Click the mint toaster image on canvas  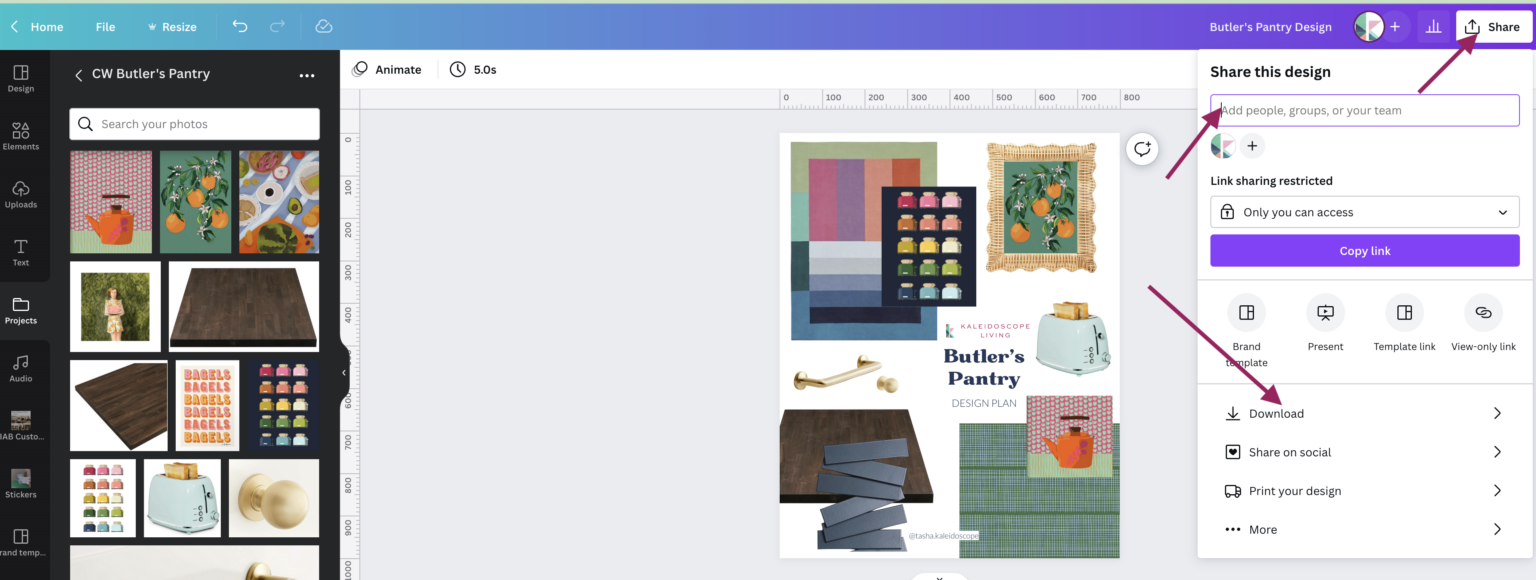point(1072,337)
